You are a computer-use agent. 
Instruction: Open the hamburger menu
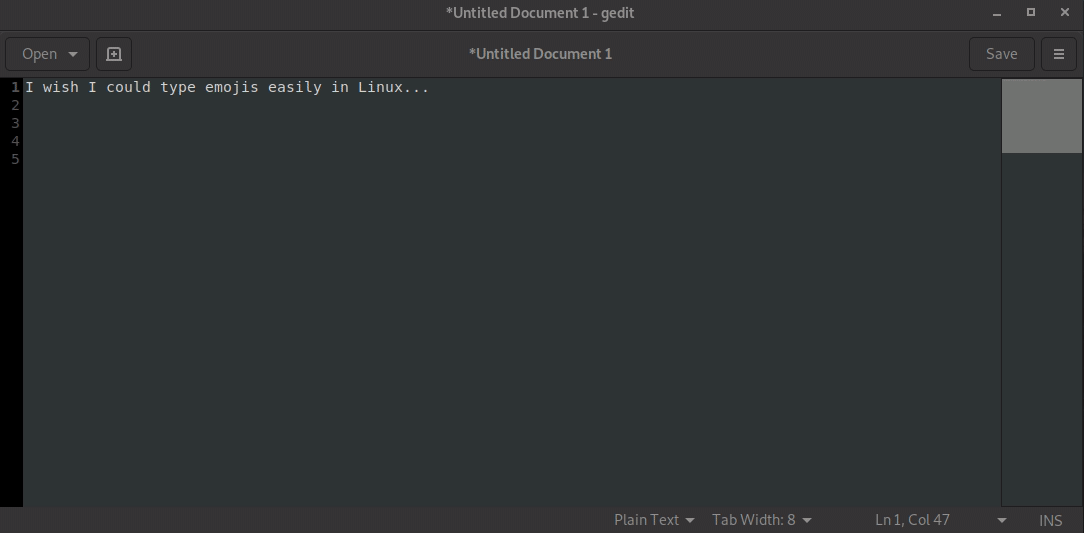[x=1059, y=54]
